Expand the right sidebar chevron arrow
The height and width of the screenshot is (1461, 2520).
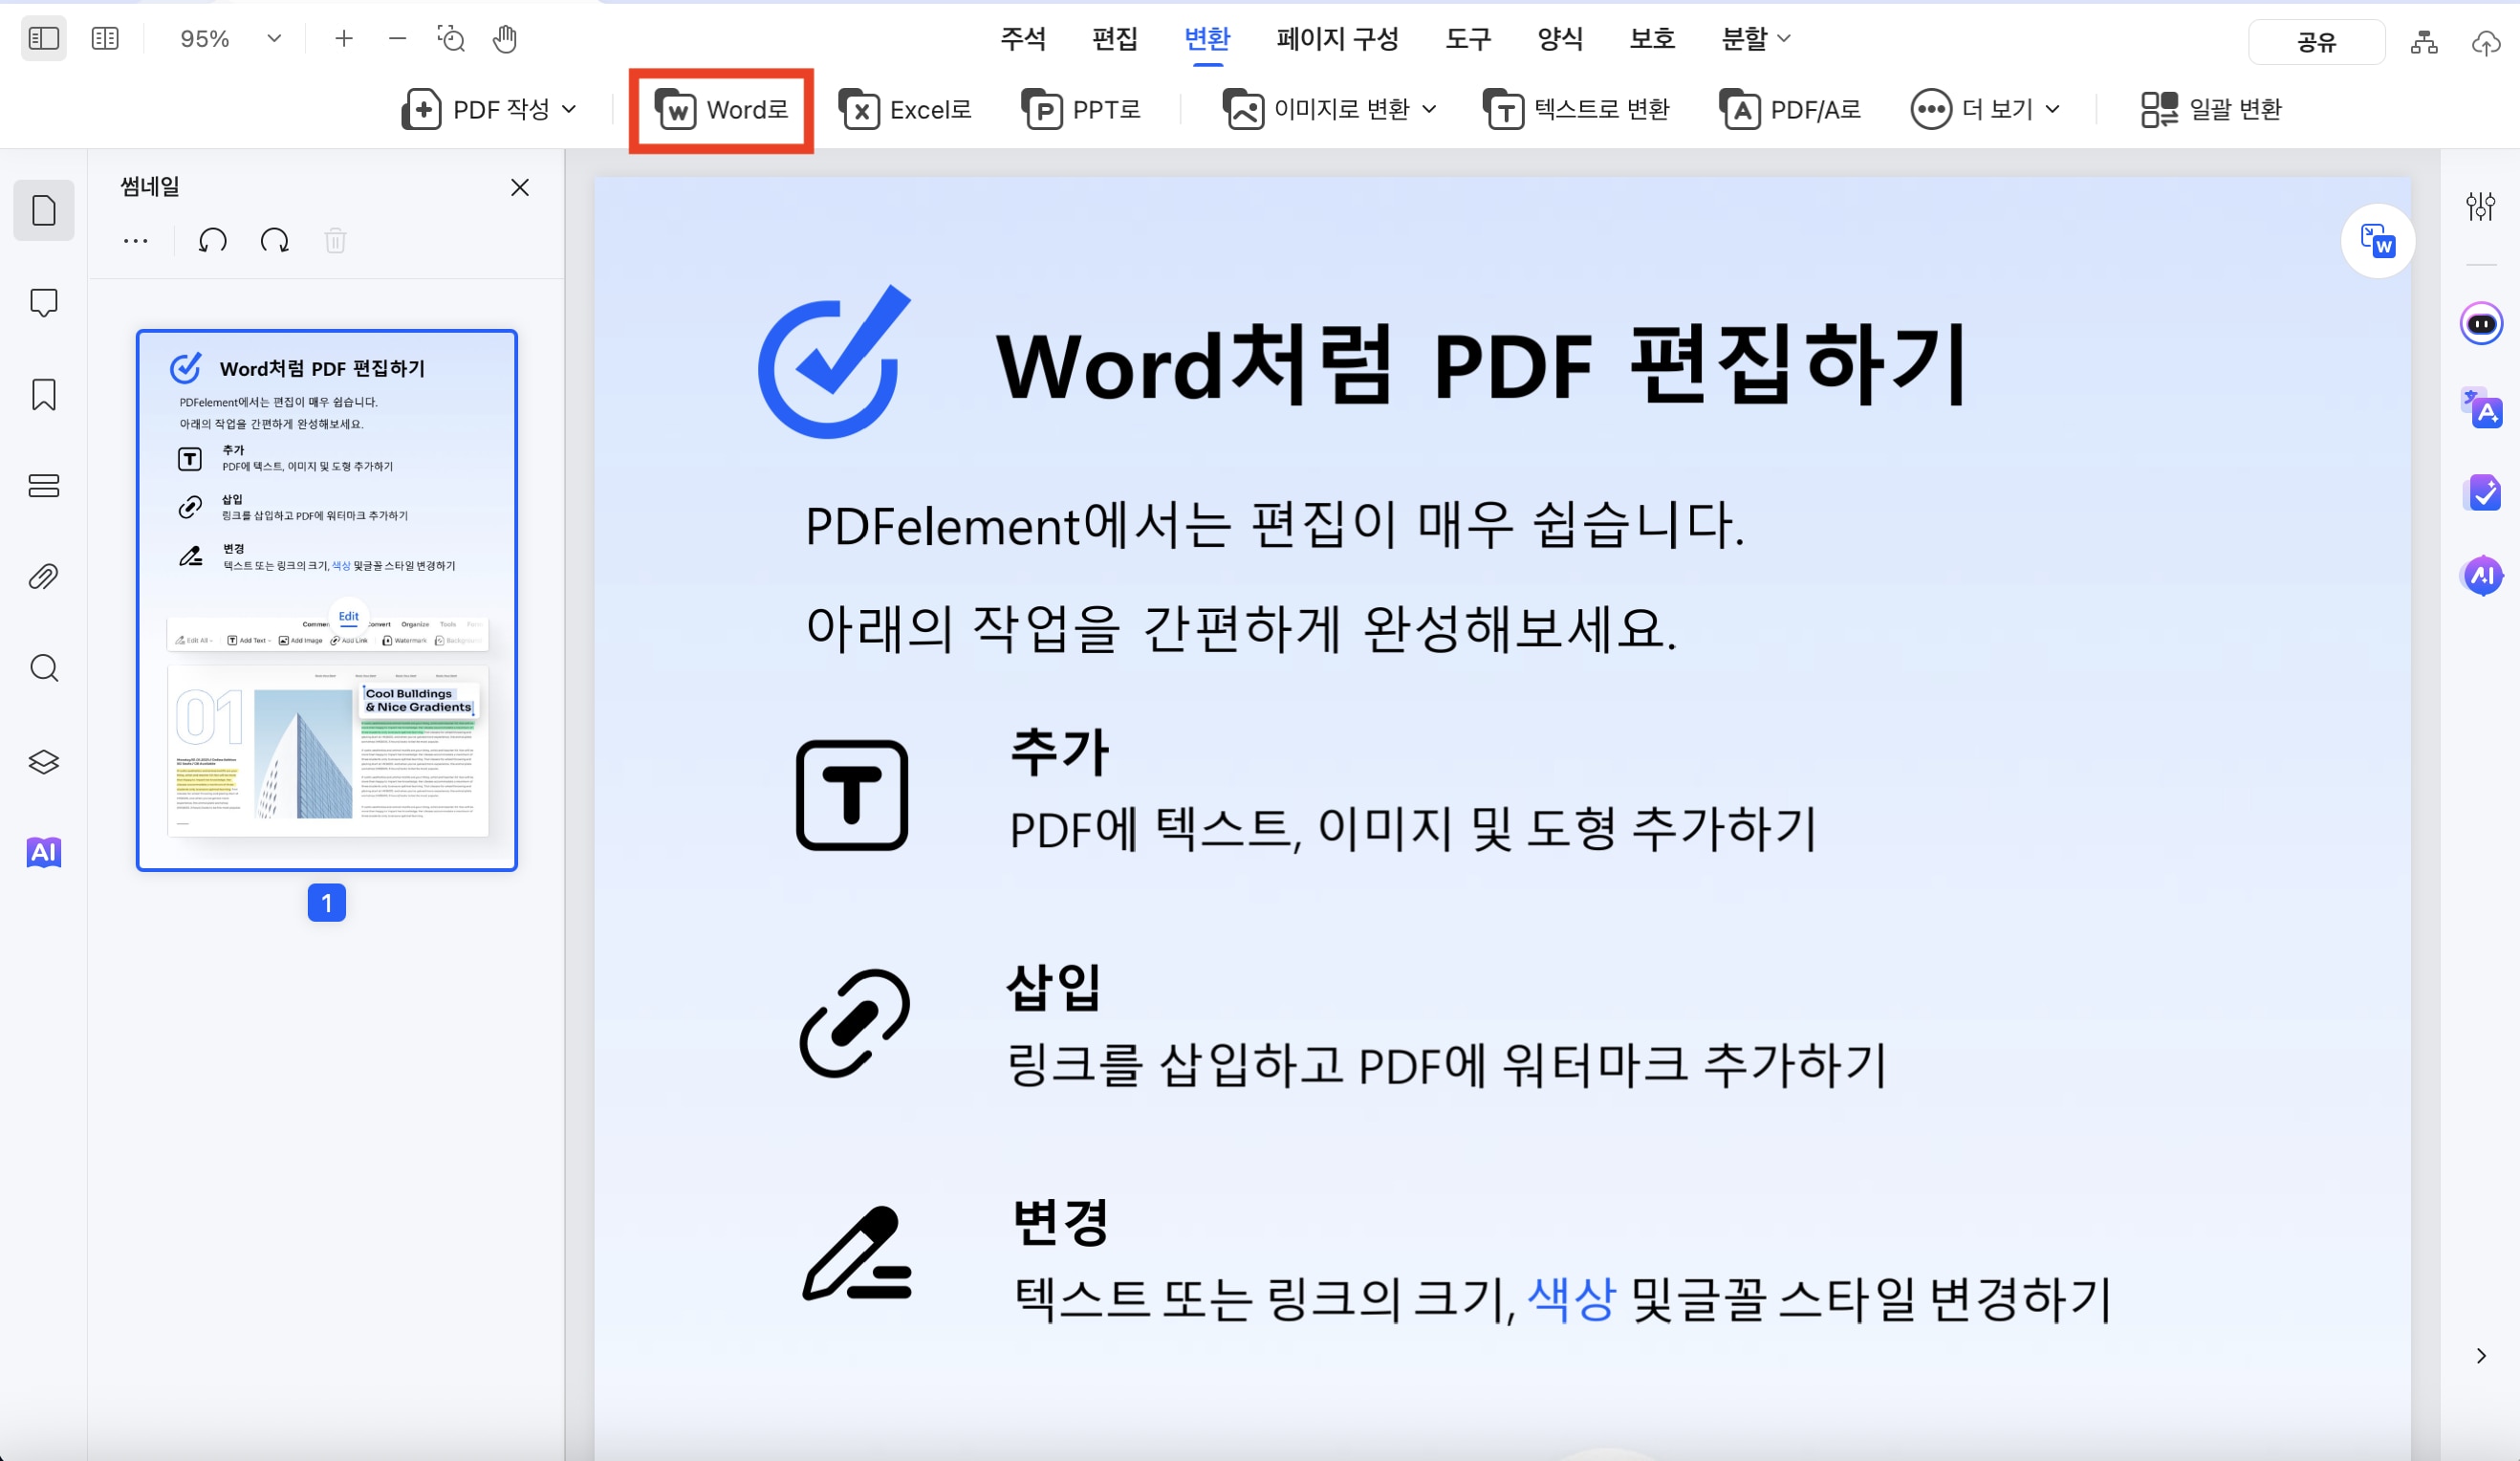2481,1356
